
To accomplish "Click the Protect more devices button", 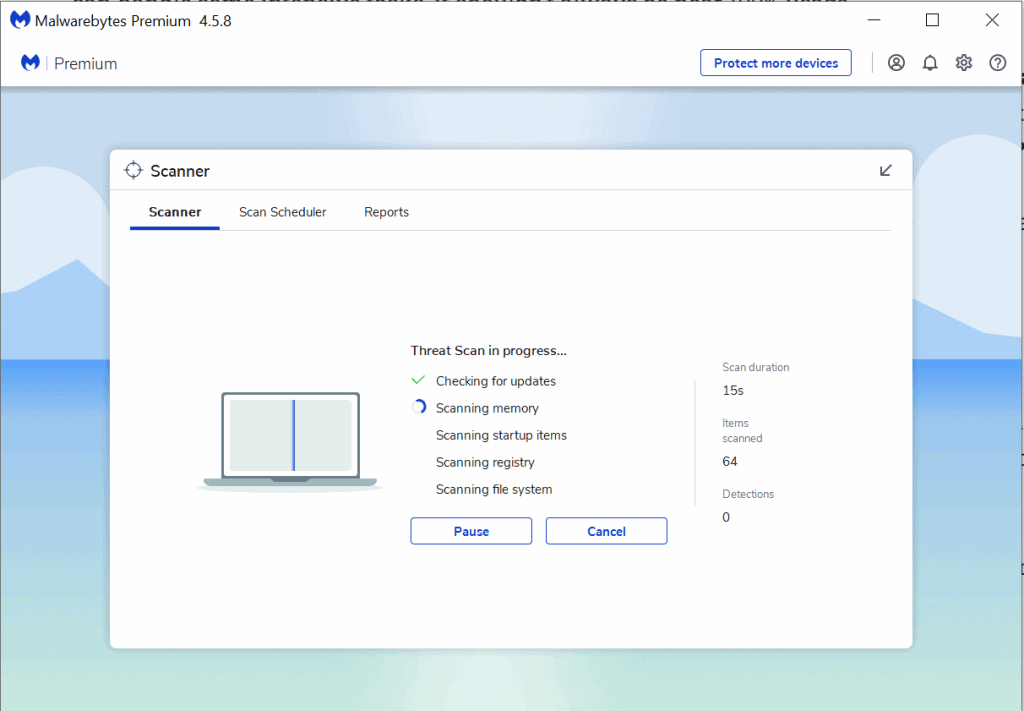I will pyautogui.click(x=776, y=63).
